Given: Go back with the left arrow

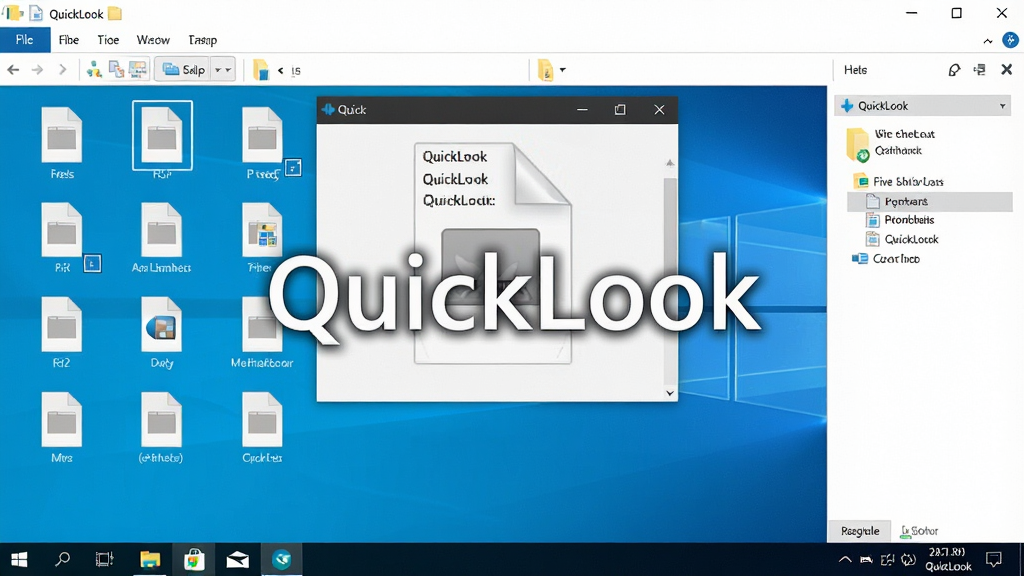Looking at the screenshot, I should (x=13, y=70).
